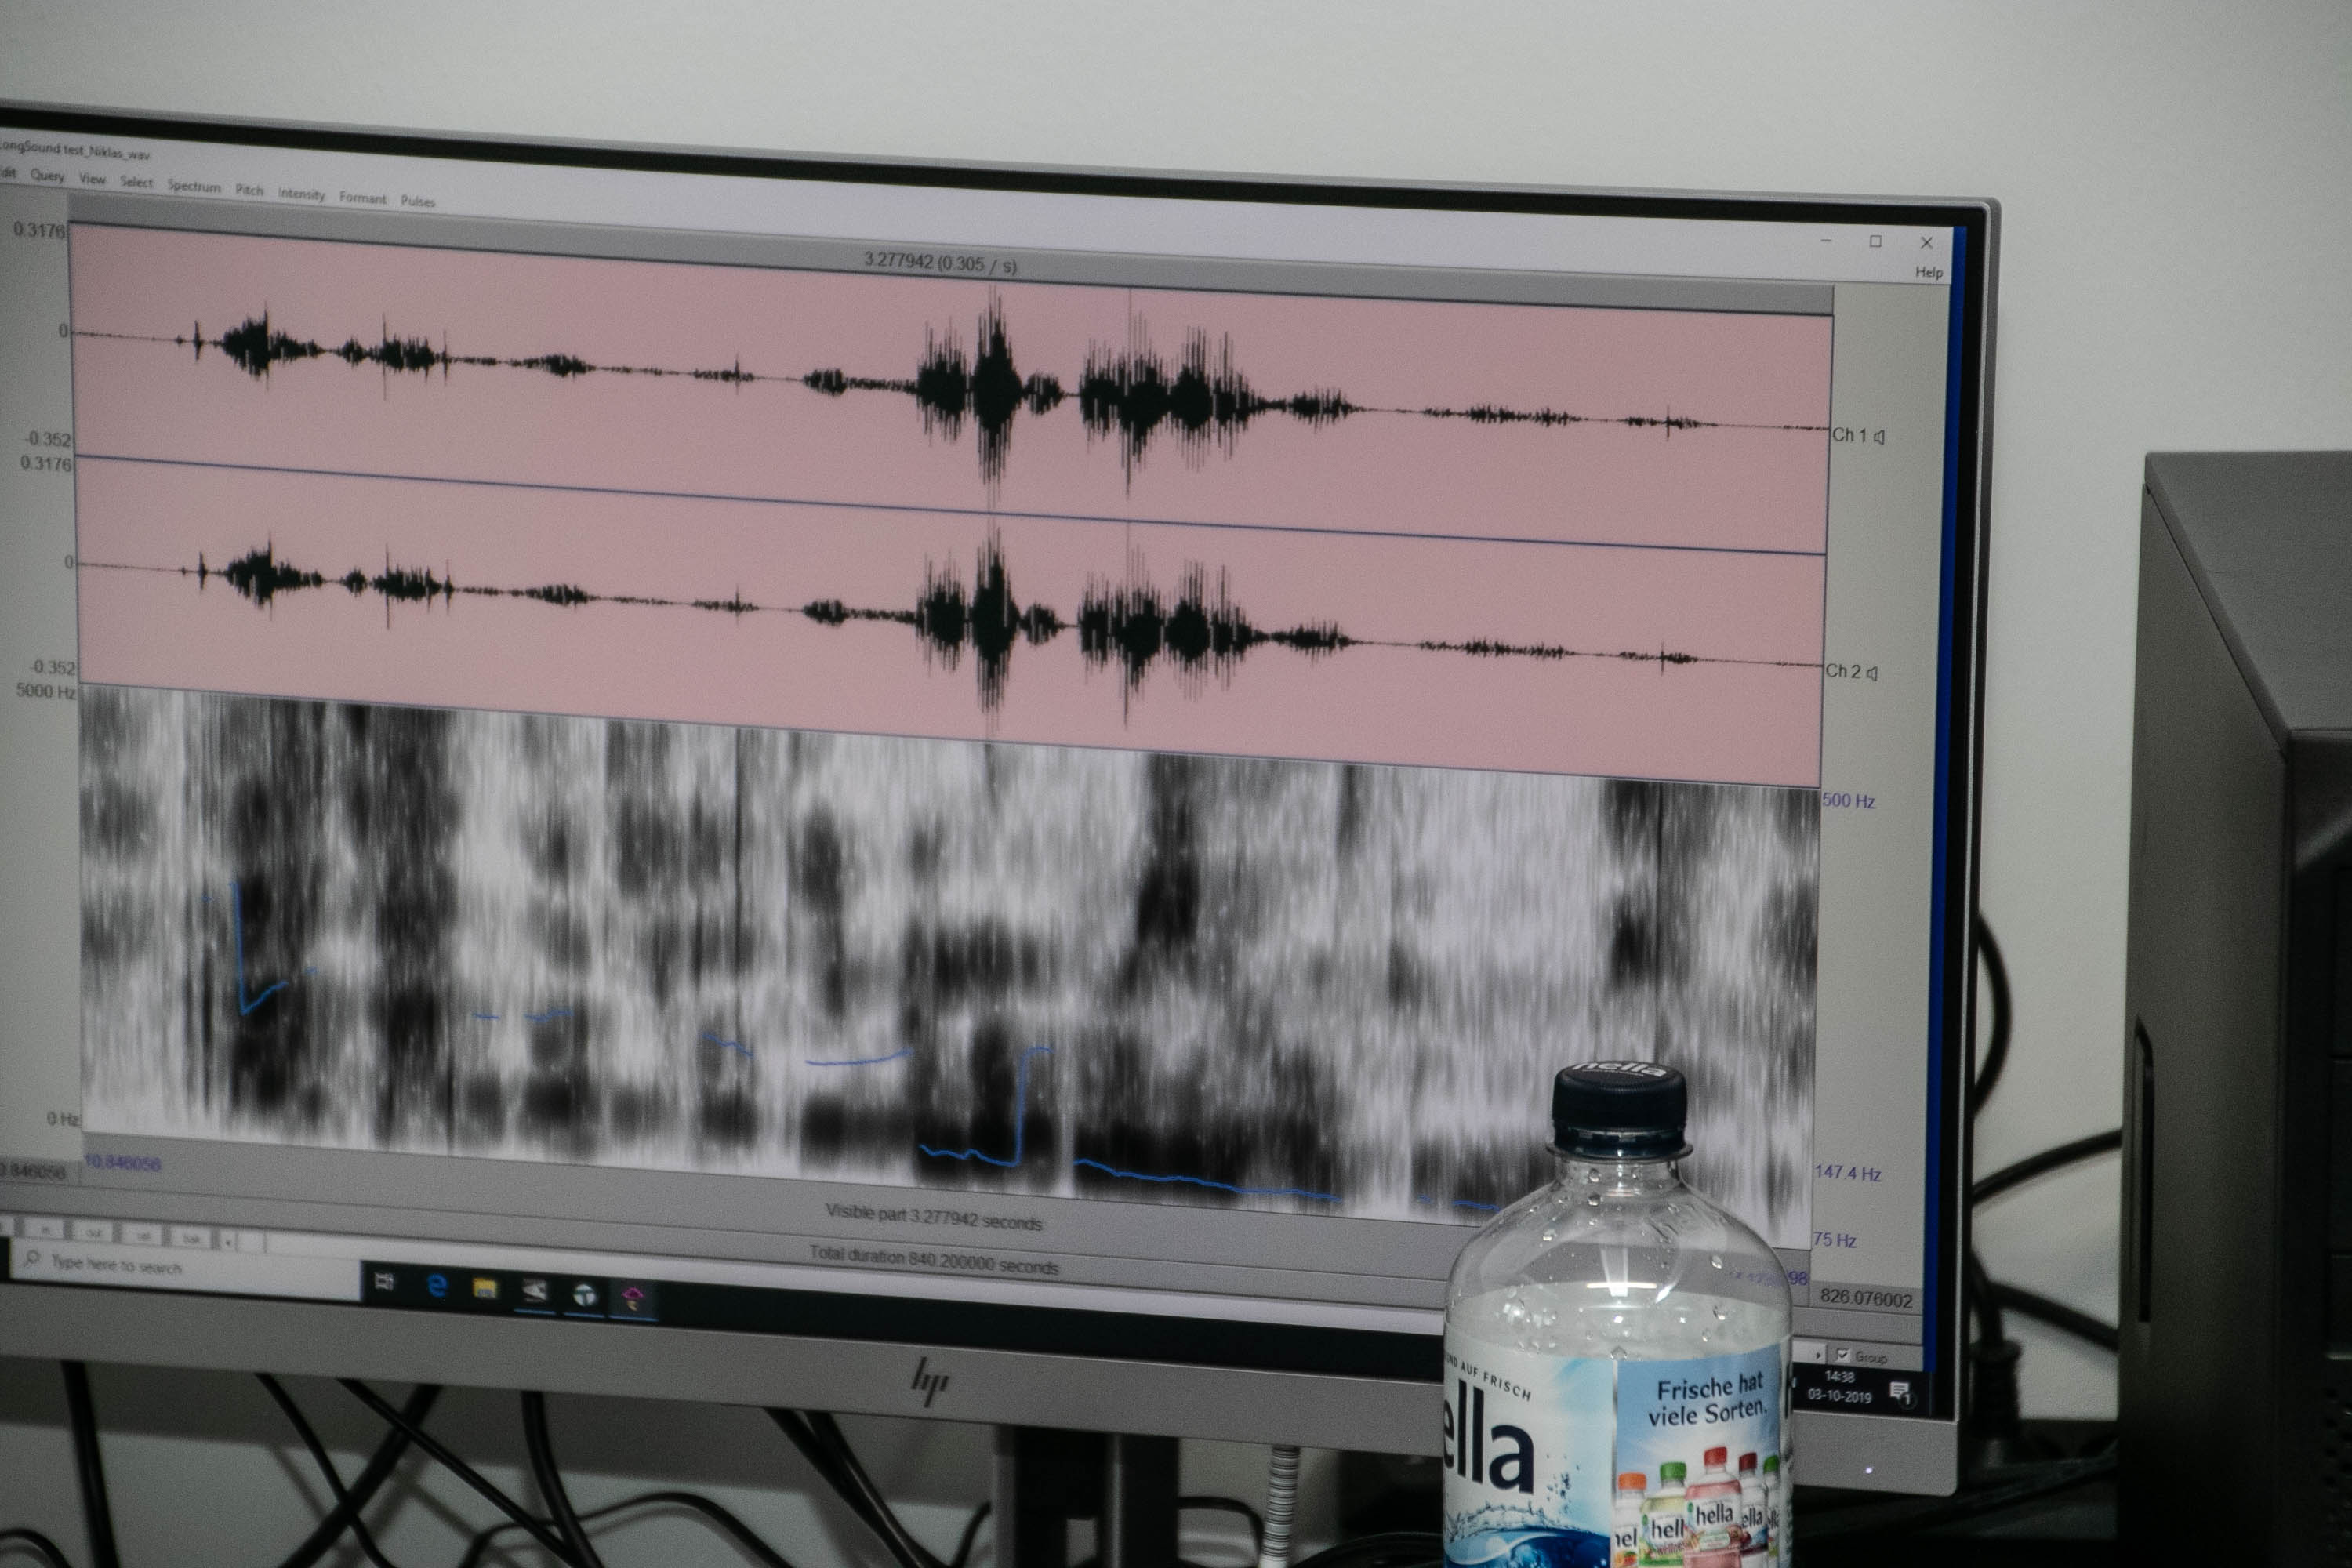
Task: Click the scrollbar left arrow
Action: pyautogui.click(x=229, y=1241)
